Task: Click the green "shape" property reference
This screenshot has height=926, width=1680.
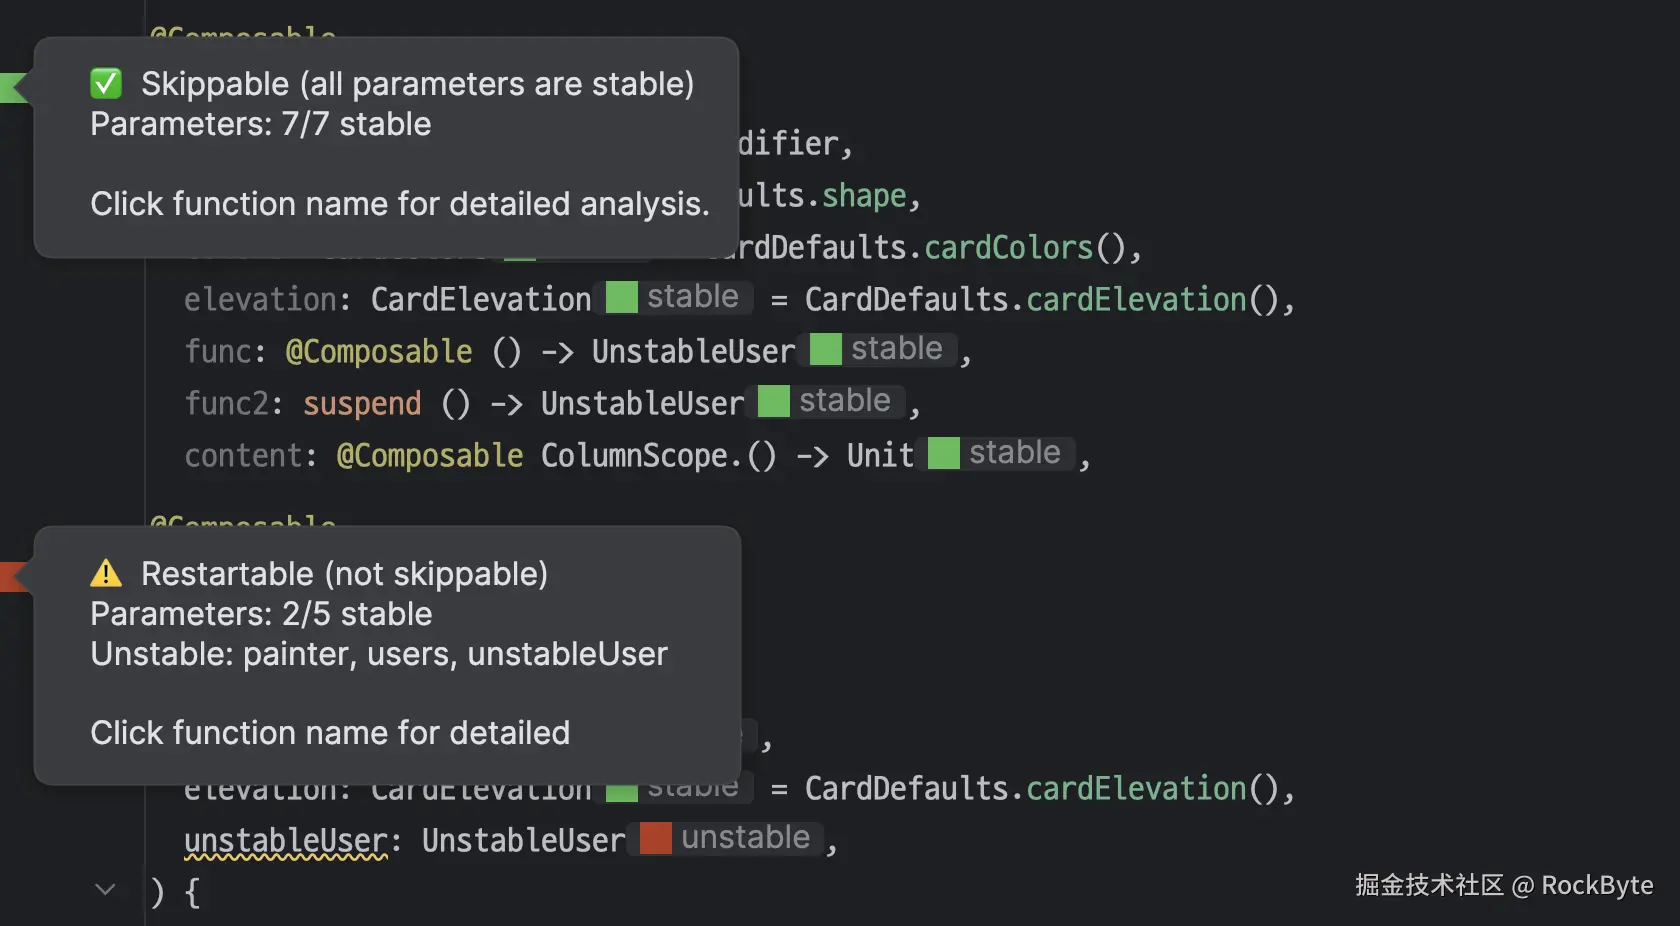Action: click(x=864, y=196)
